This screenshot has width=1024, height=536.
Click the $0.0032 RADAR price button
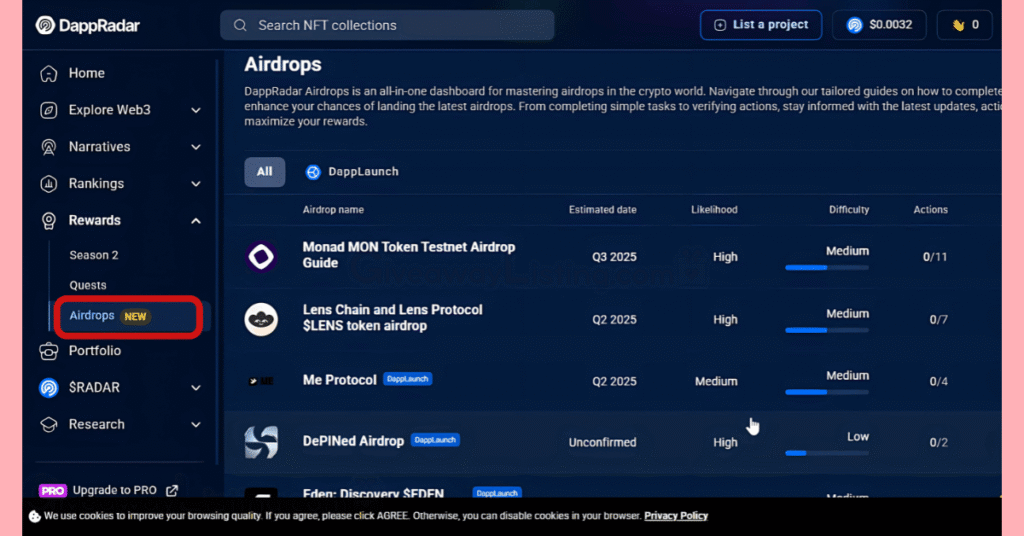pyautogui.click(x=879, y=25)
